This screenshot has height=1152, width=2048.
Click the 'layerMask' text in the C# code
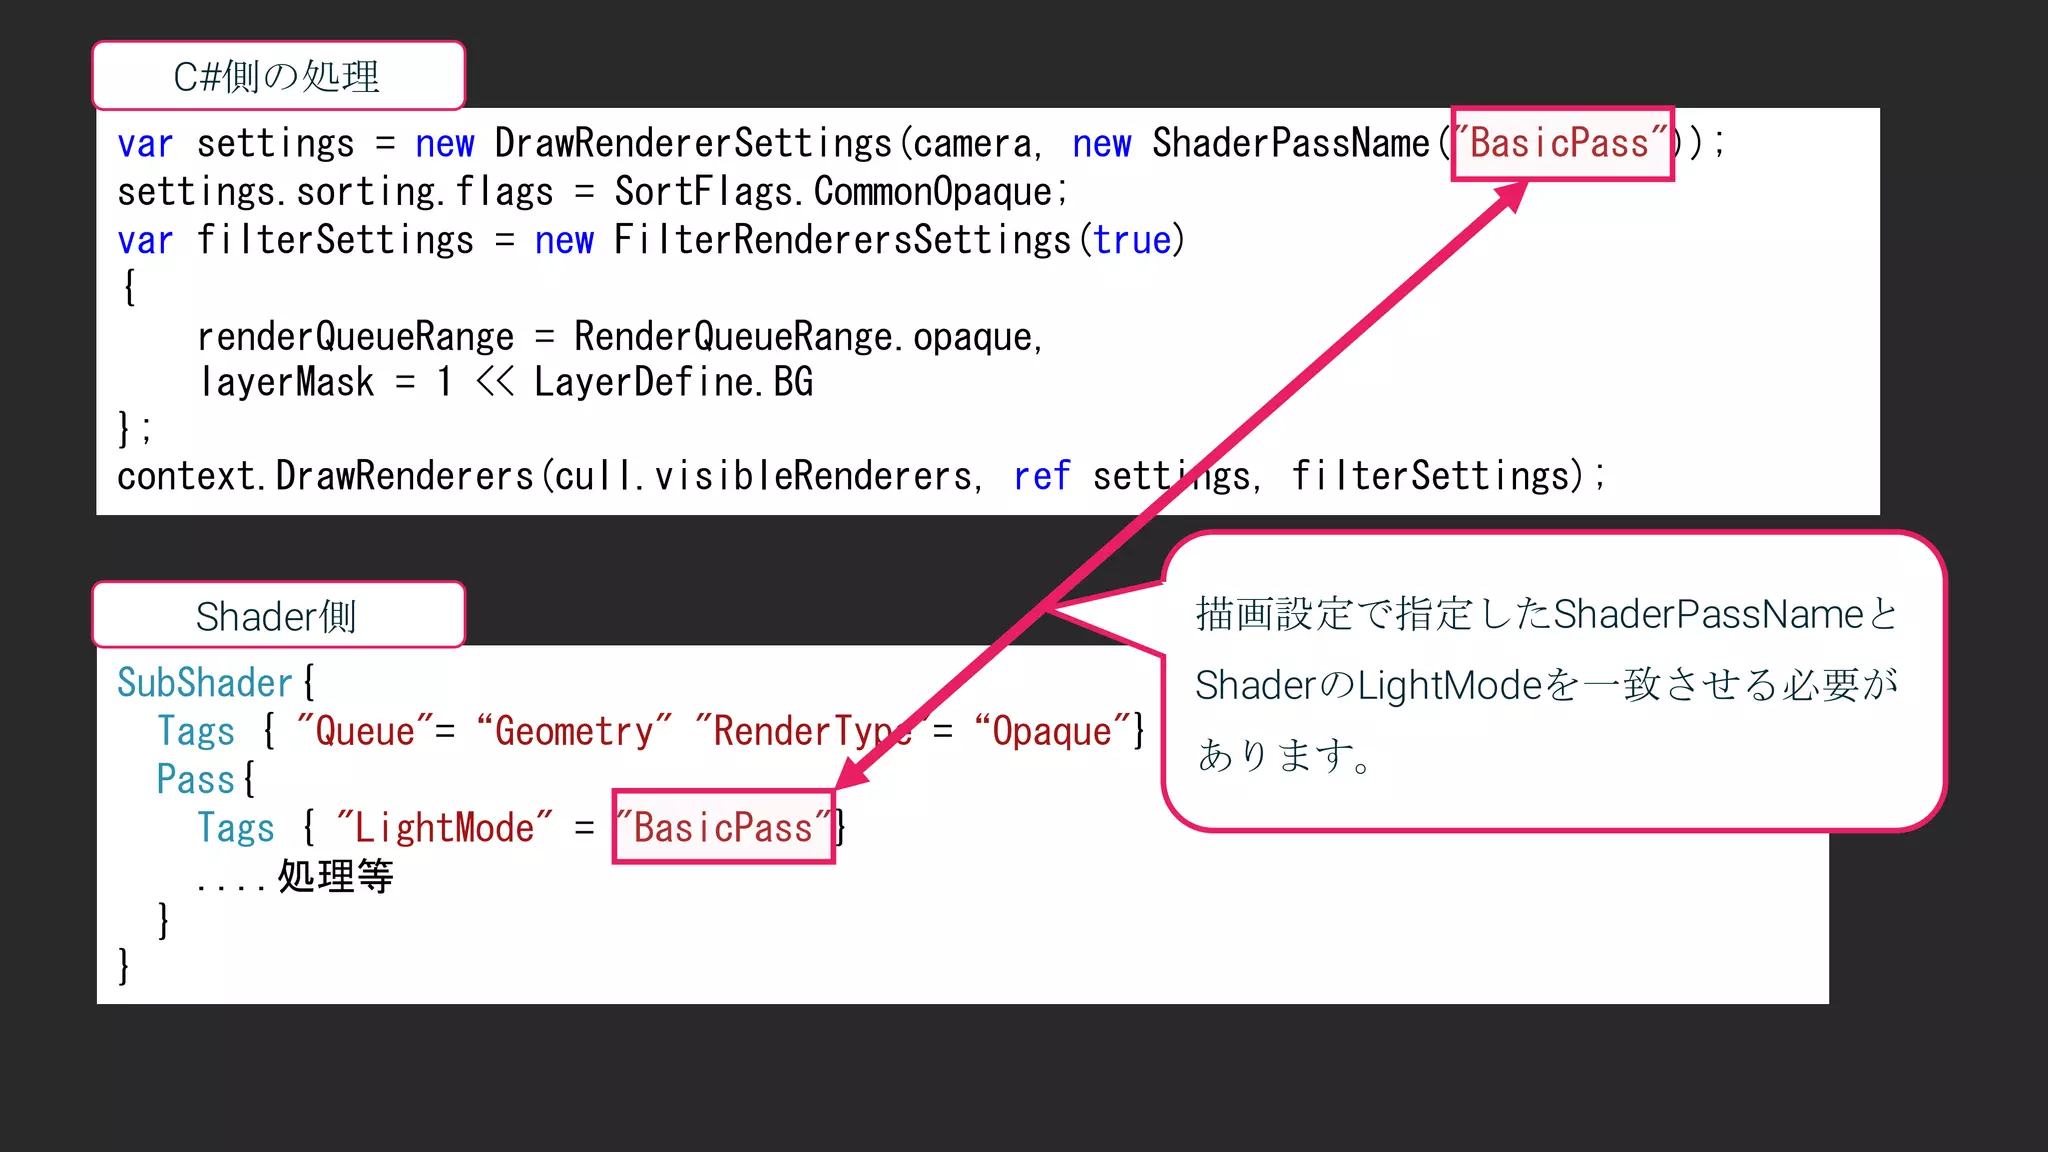pos(286,382)
